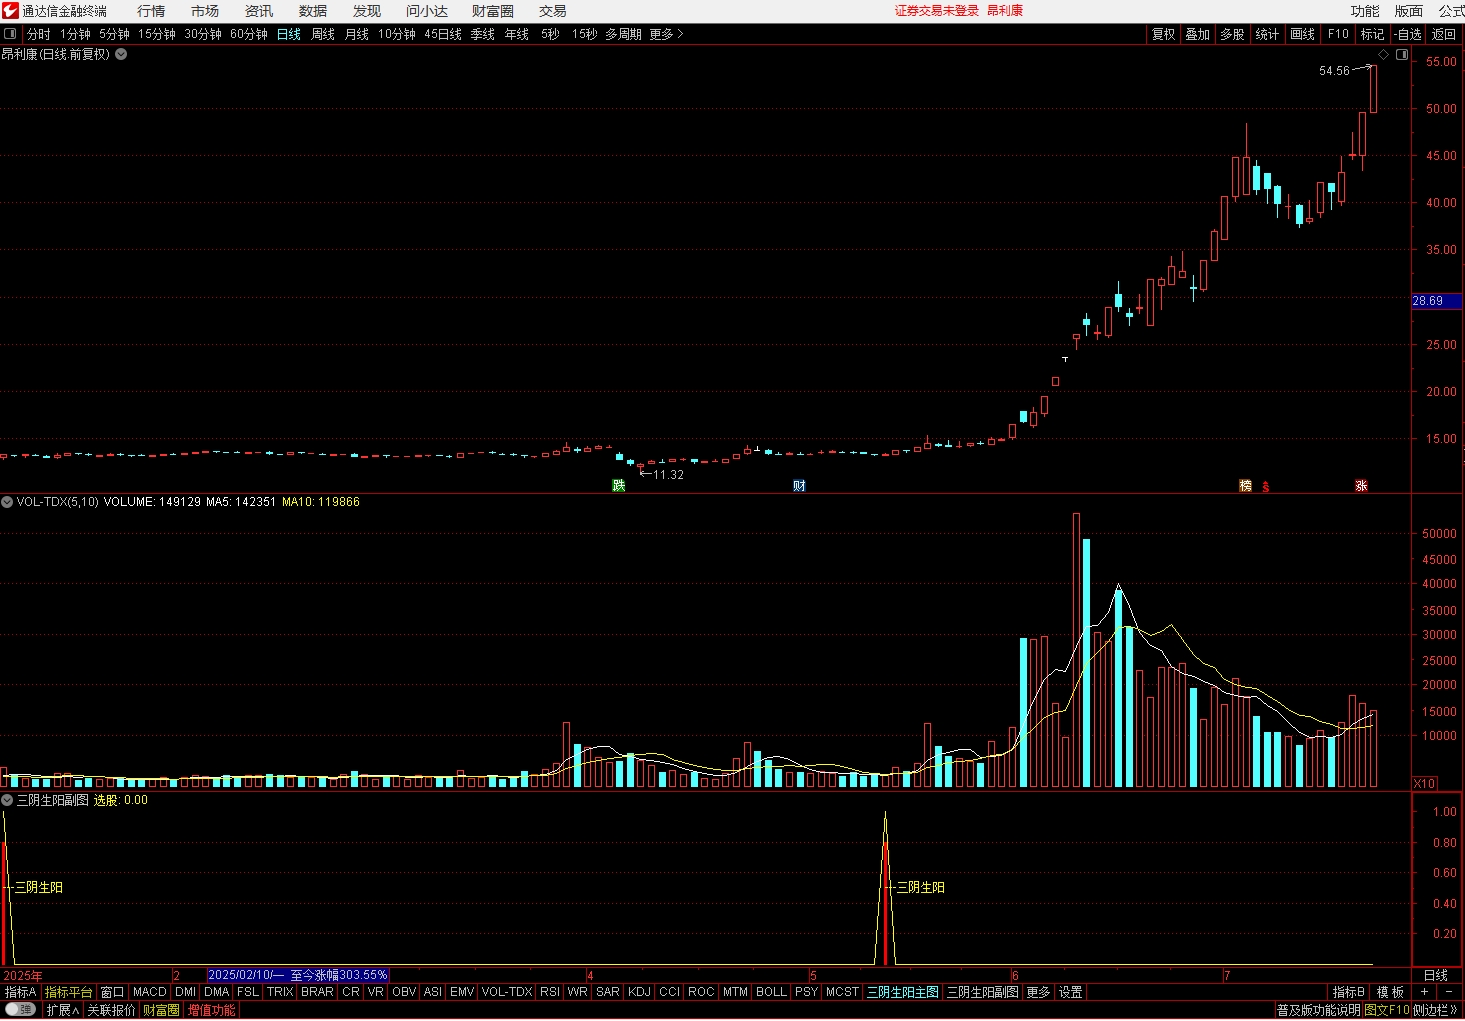Click the 多股 button

point(1233,34)
